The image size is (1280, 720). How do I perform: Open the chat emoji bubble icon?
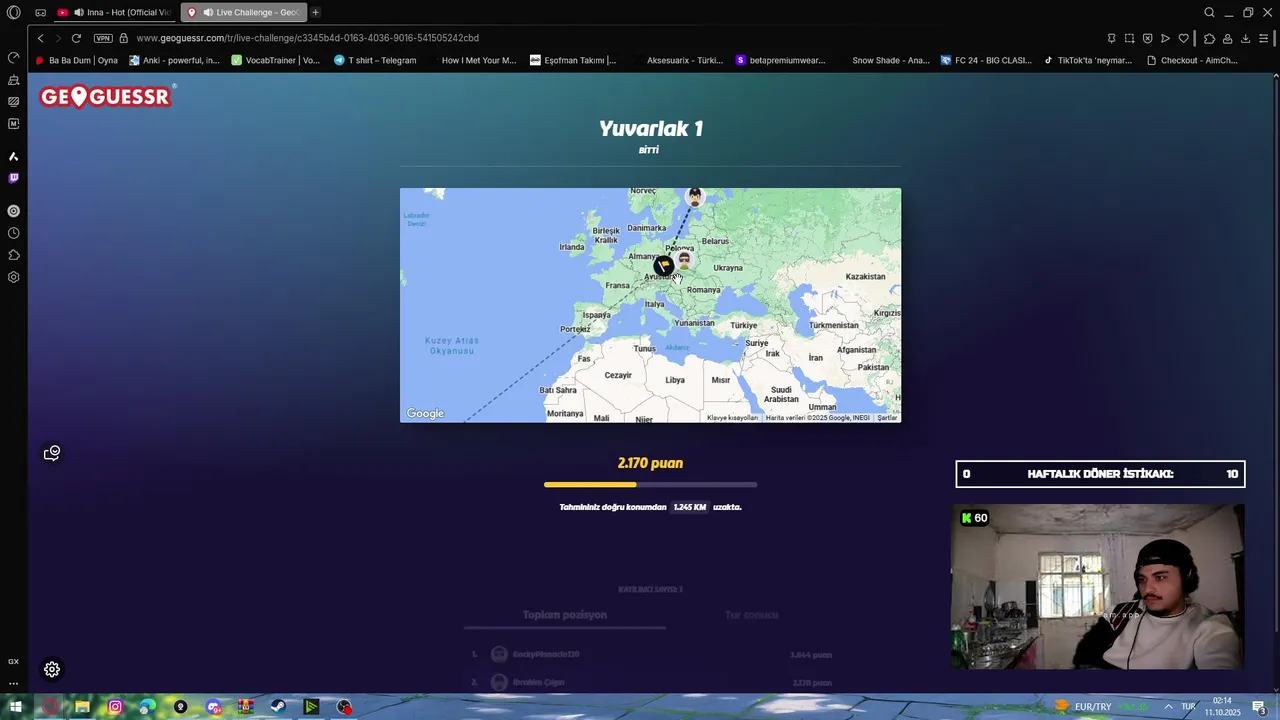tap(52, 453)
